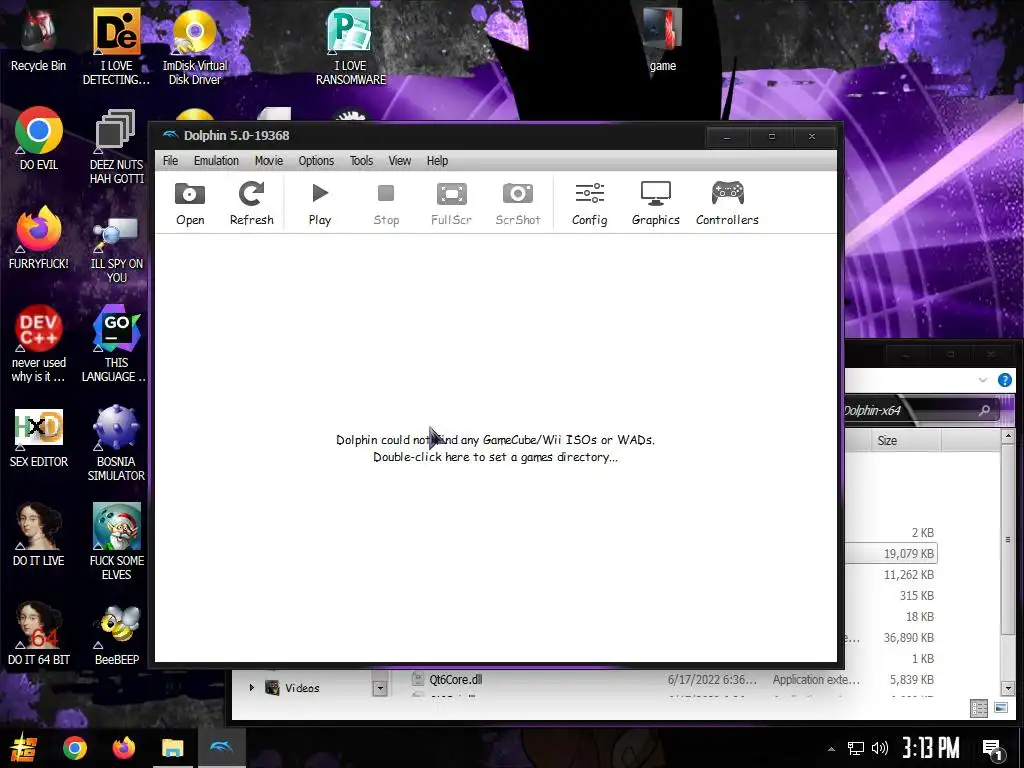Click the Play toolbar button

tap(320, 203)
